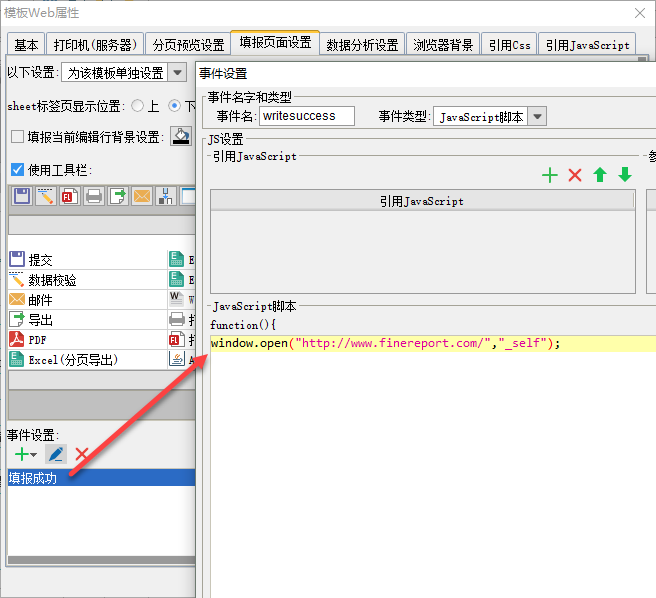Select Excel(分页导出) item in list

click(87, 360)
